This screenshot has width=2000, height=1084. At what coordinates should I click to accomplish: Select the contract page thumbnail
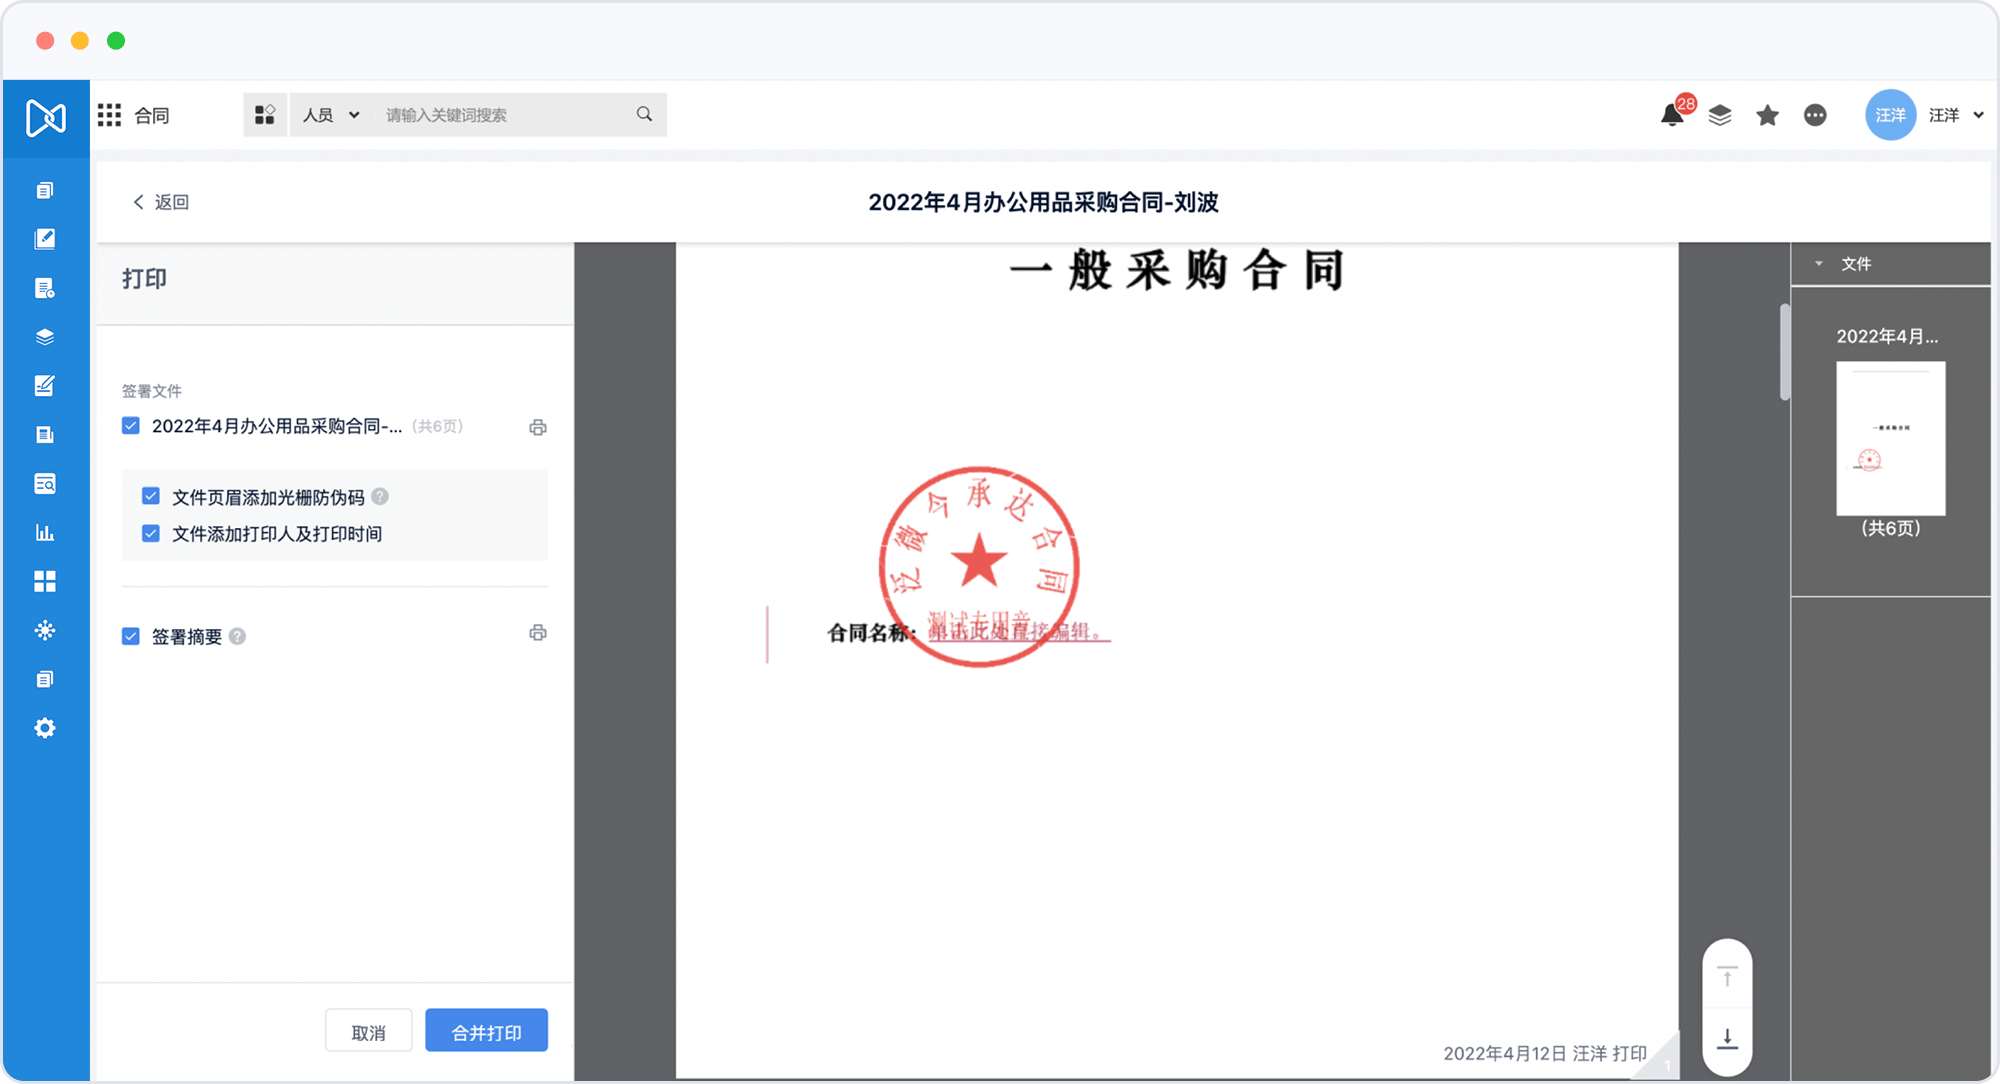coord(1890,438)
